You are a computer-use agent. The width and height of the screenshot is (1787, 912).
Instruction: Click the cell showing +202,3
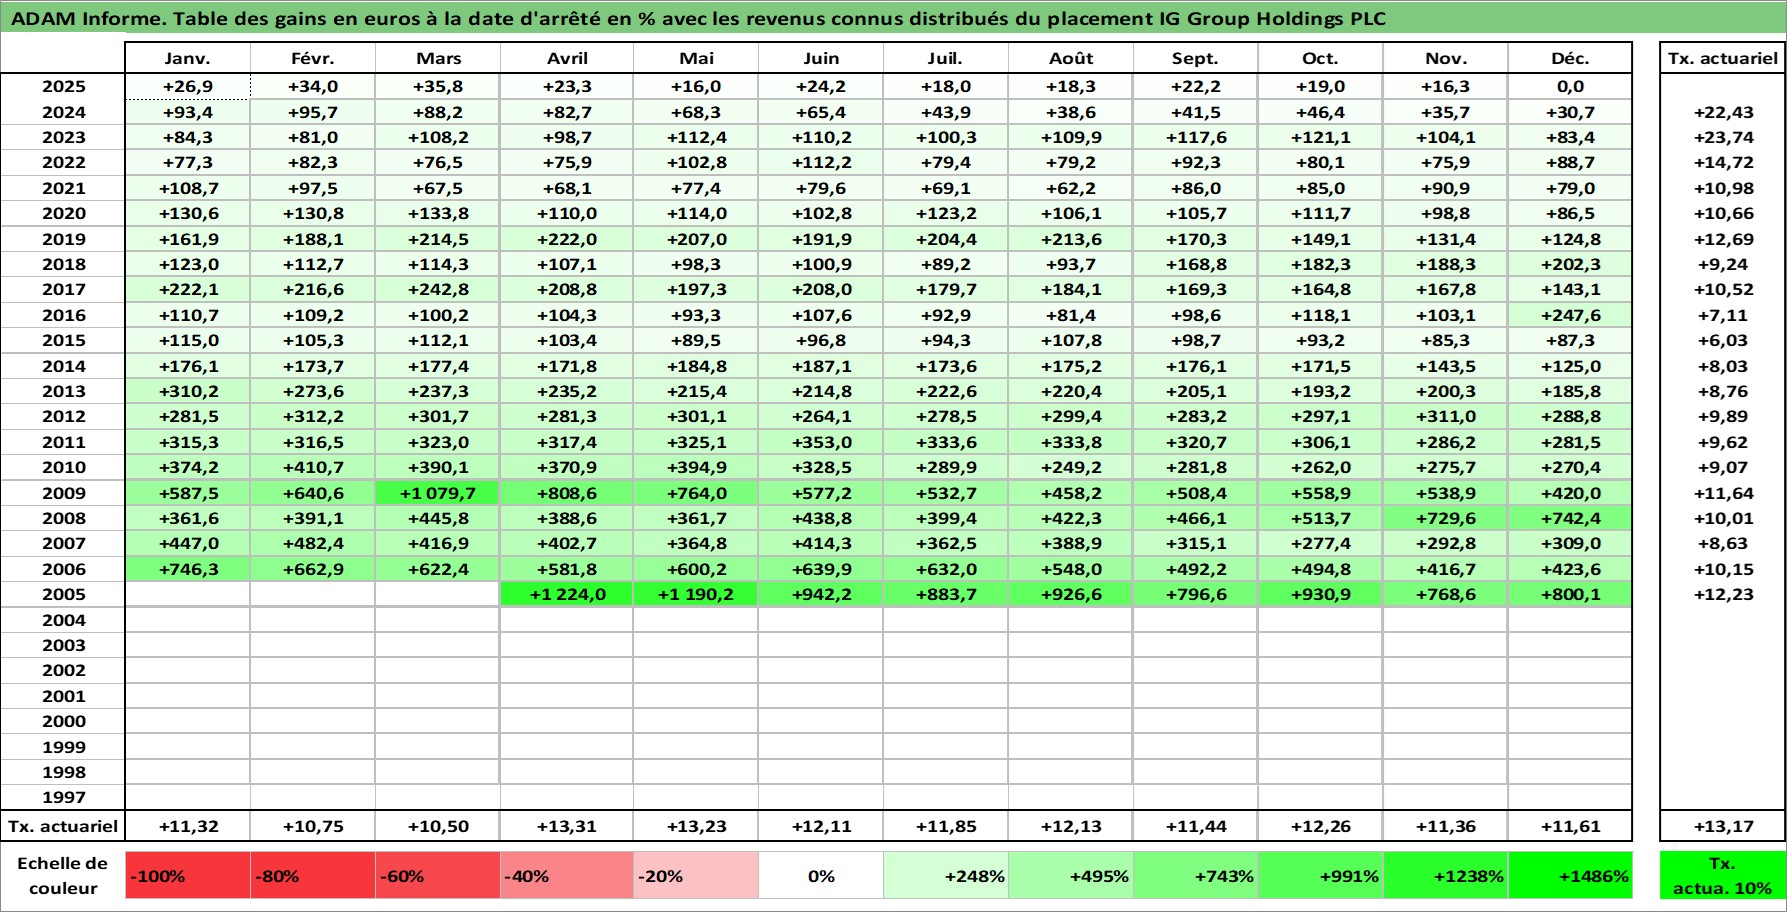coord(1570,264)
